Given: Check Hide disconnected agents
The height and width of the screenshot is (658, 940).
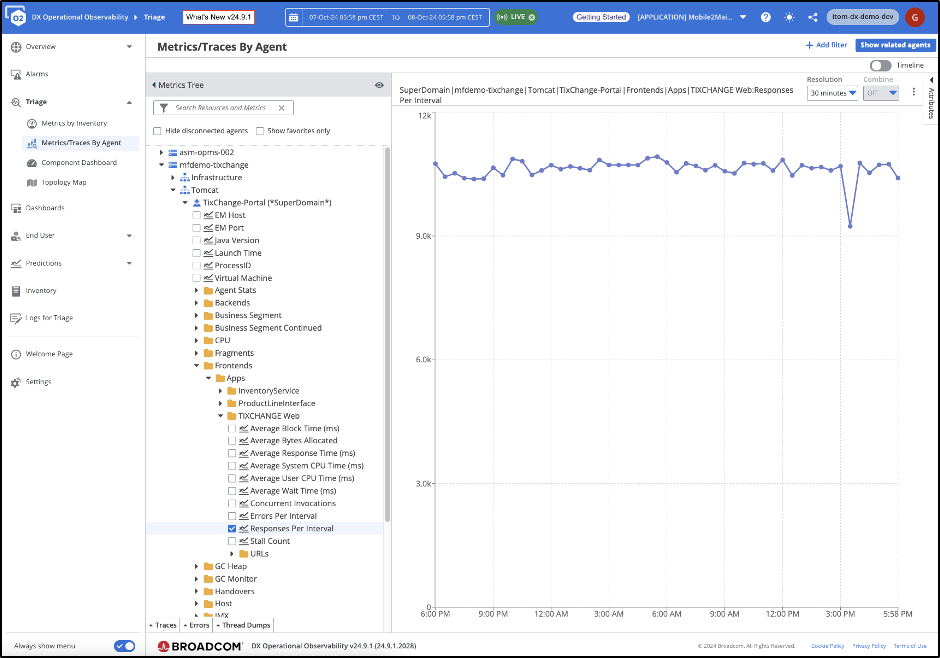Looking at the screenshot, I should tap(157, 131).
